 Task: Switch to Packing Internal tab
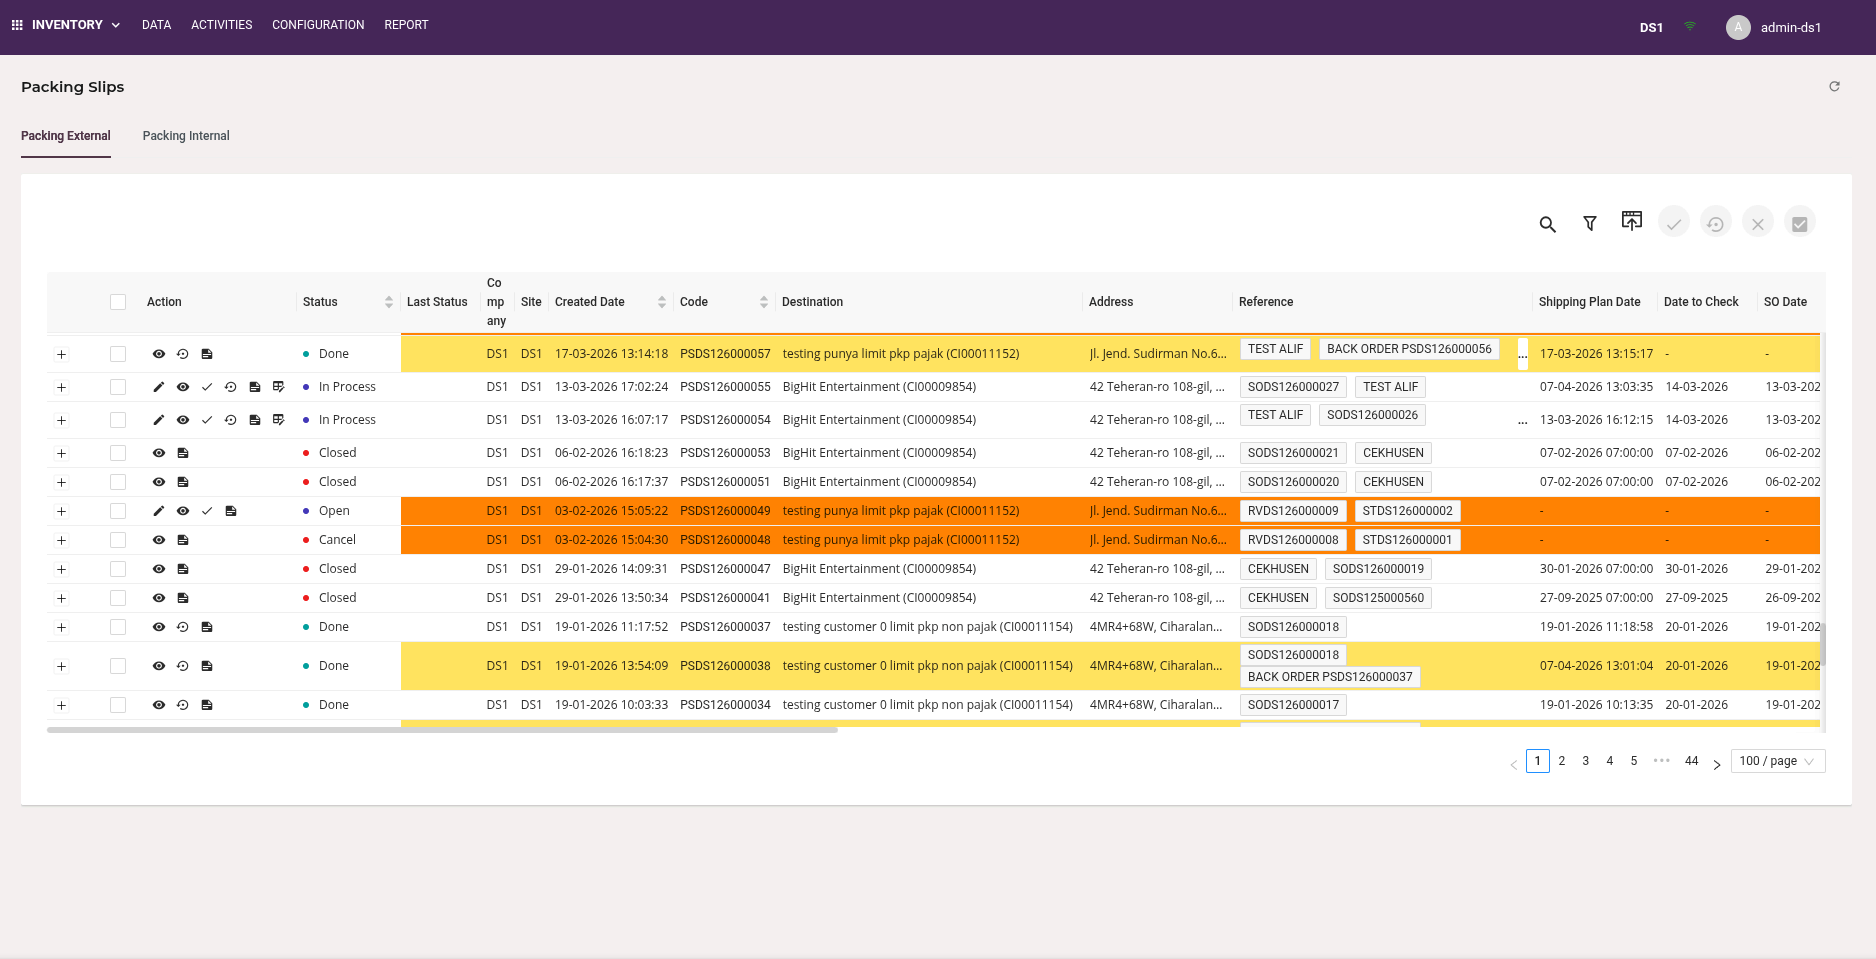tap(186, 136)
